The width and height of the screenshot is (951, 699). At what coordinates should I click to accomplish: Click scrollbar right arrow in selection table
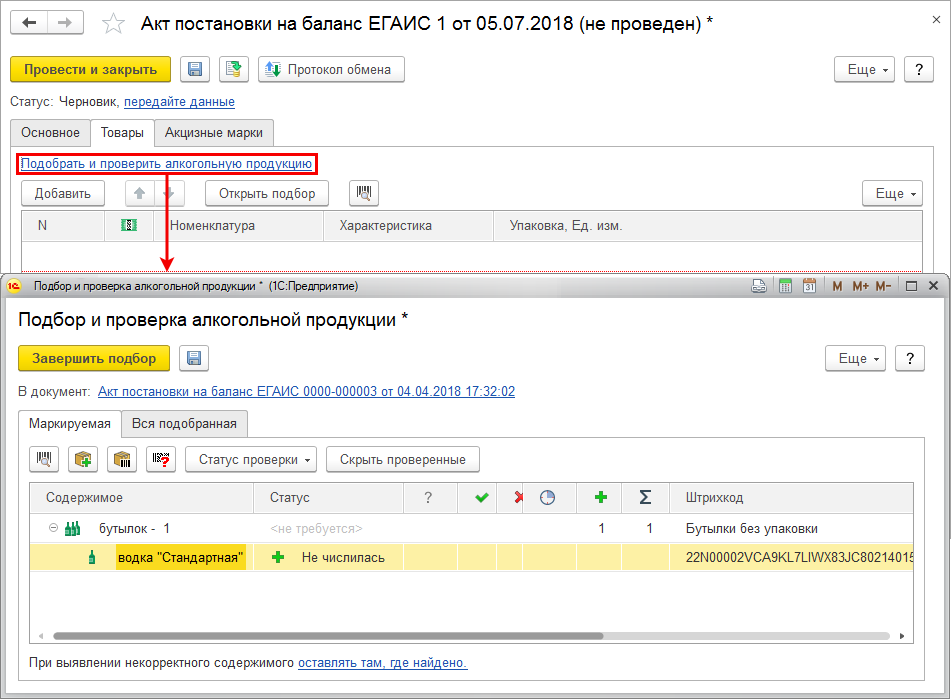[x=902, y=636]
